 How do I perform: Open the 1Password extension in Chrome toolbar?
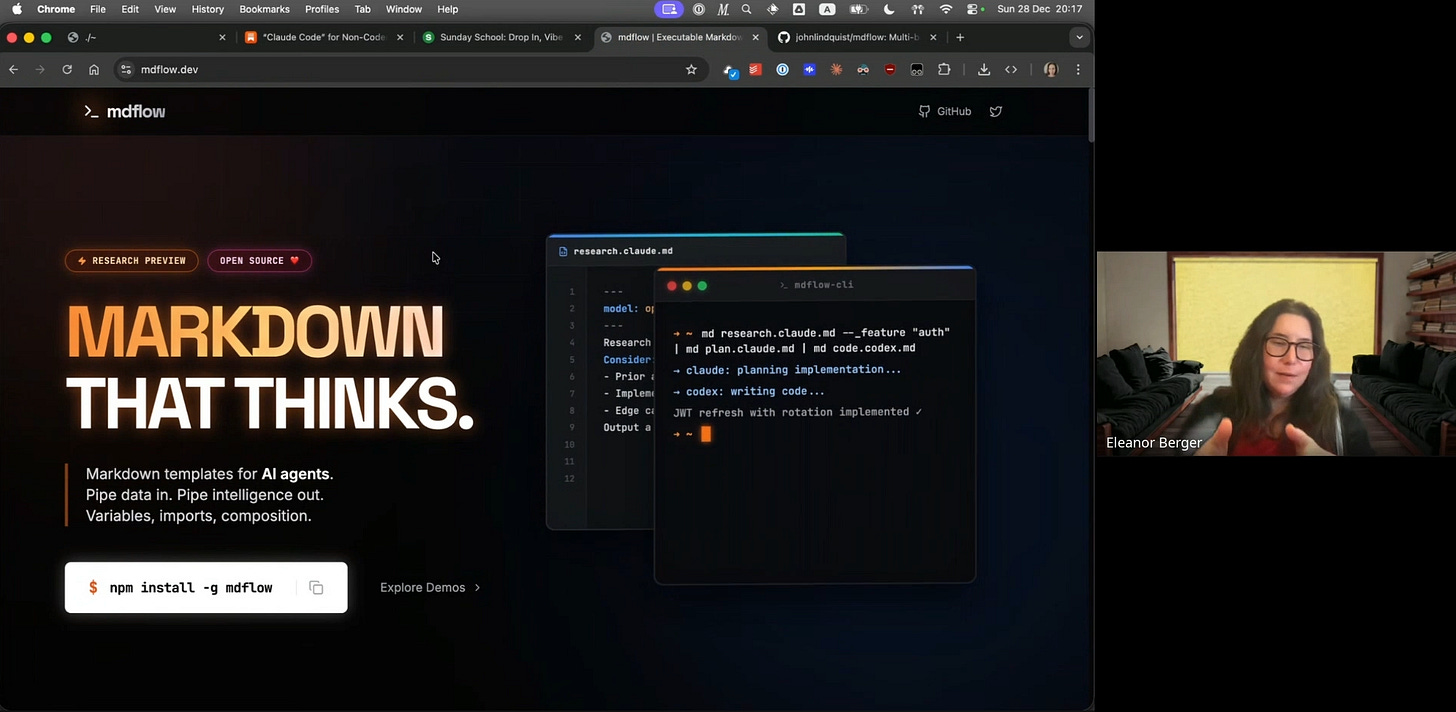pos(783,70)
